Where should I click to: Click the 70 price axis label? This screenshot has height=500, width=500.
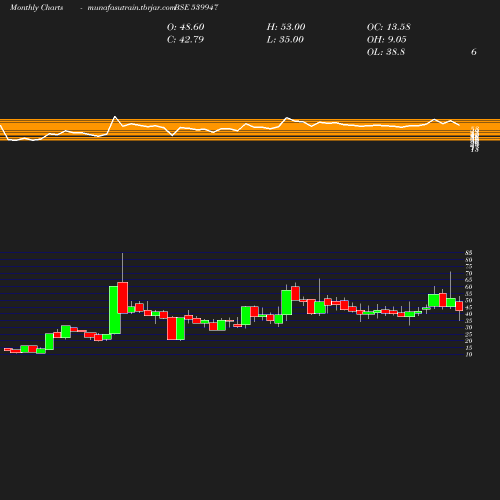(469, 273)
